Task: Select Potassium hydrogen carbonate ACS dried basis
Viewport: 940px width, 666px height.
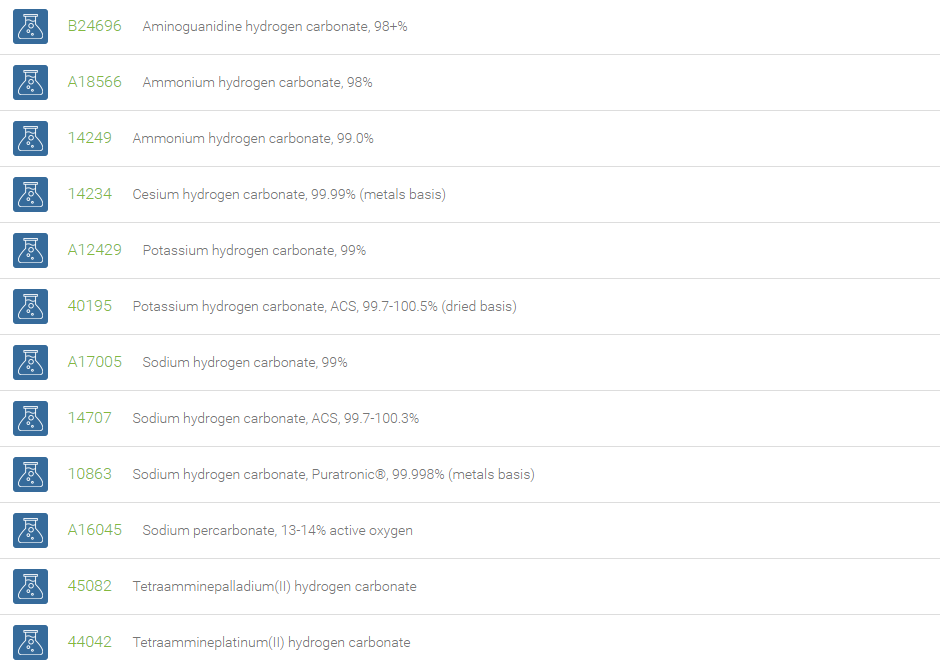Action: [324, 306]
